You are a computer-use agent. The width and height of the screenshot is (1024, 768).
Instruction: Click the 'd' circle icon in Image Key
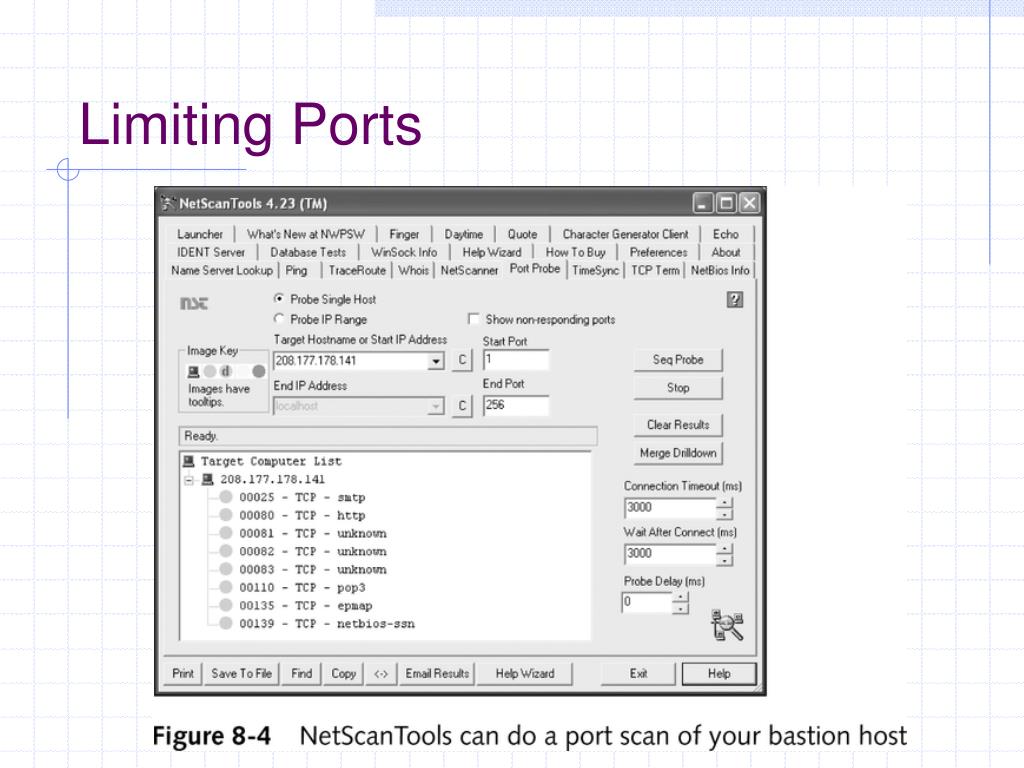(x=226, y=372)
